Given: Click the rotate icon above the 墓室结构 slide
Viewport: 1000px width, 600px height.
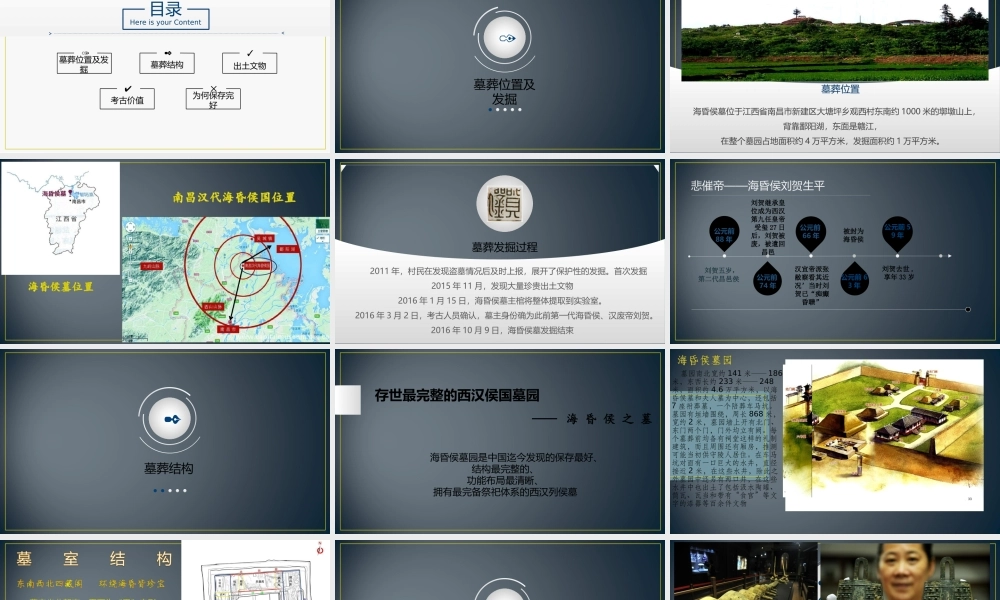Looking at the screenshot, I should pos(320,550).
